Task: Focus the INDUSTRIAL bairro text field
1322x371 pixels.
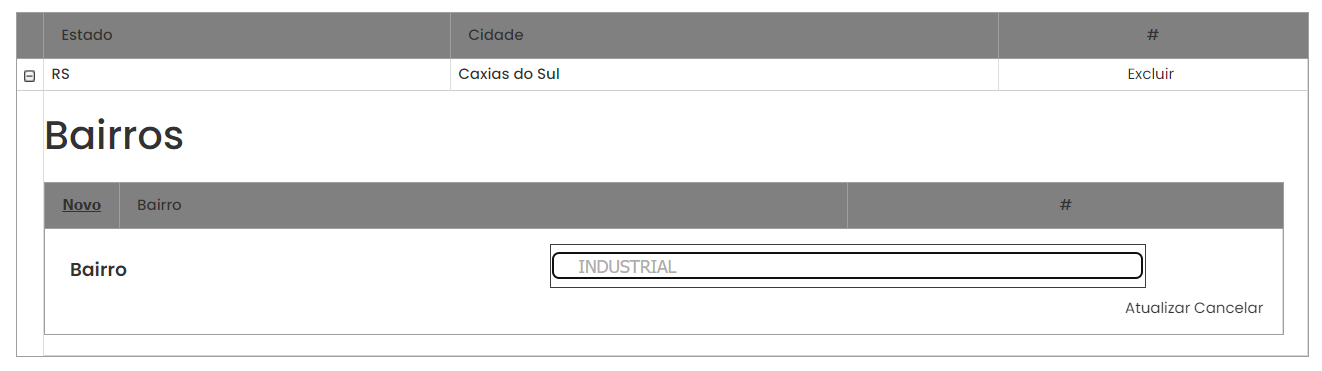Action: tap(847, 266)
